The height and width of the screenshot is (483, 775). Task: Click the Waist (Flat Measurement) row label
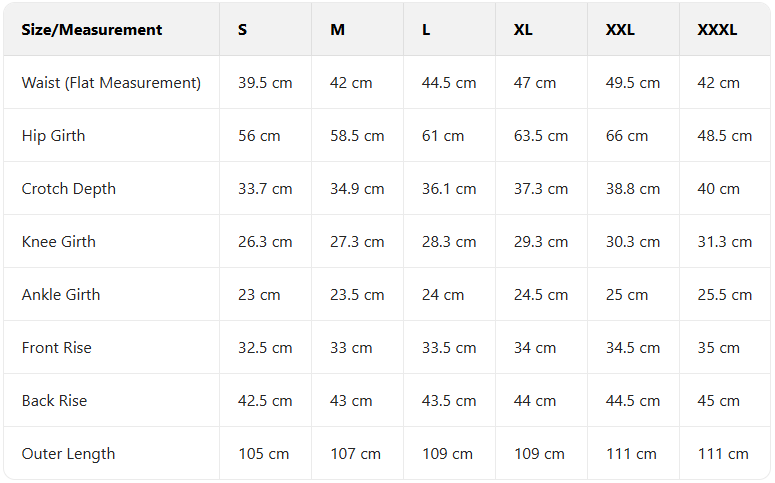[111, 83]
